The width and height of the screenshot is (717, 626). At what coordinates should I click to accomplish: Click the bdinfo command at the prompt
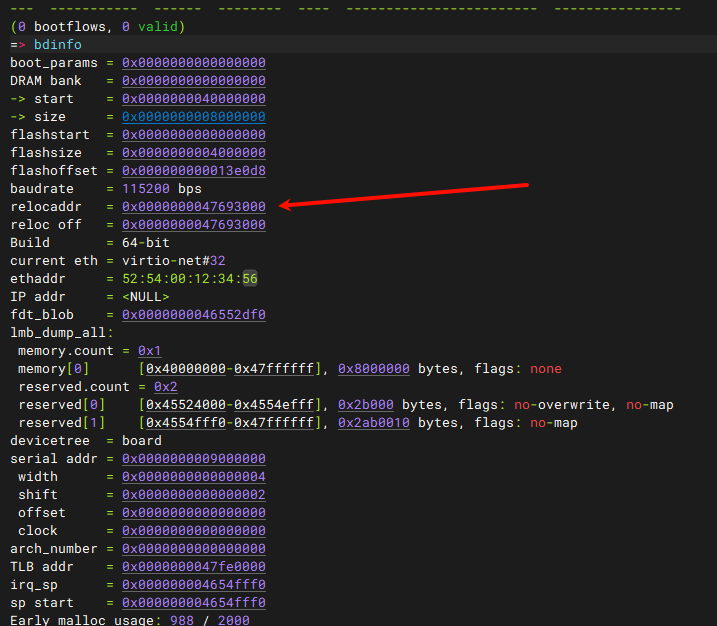58,45
